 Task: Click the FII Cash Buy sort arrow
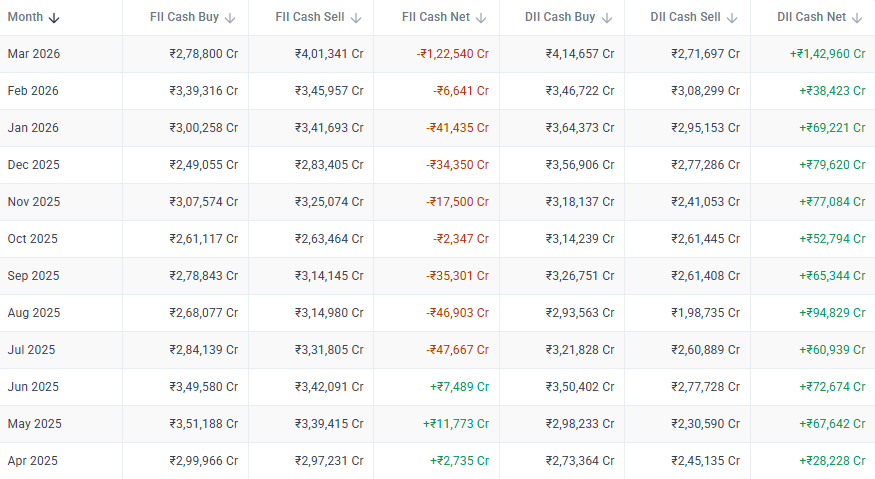[x=230, y=18]
